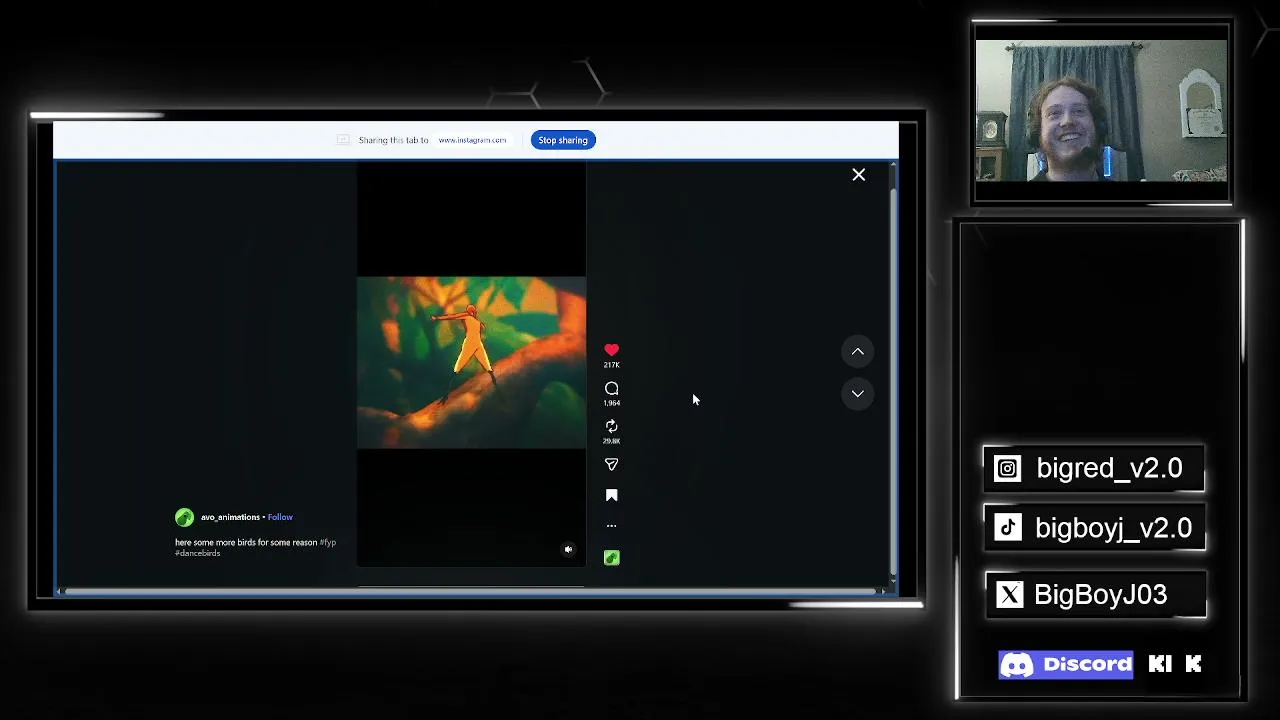Click the X logo beside BigBoyJ03
The width and height of the screenshot is (1280, 720).
tap(1010, 595)
